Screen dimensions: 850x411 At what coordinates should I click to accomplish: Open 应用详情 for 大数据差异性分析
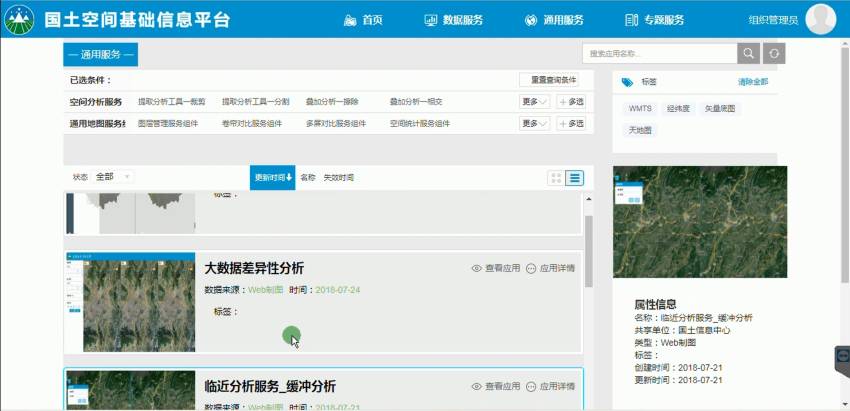[x=531, y=268]
